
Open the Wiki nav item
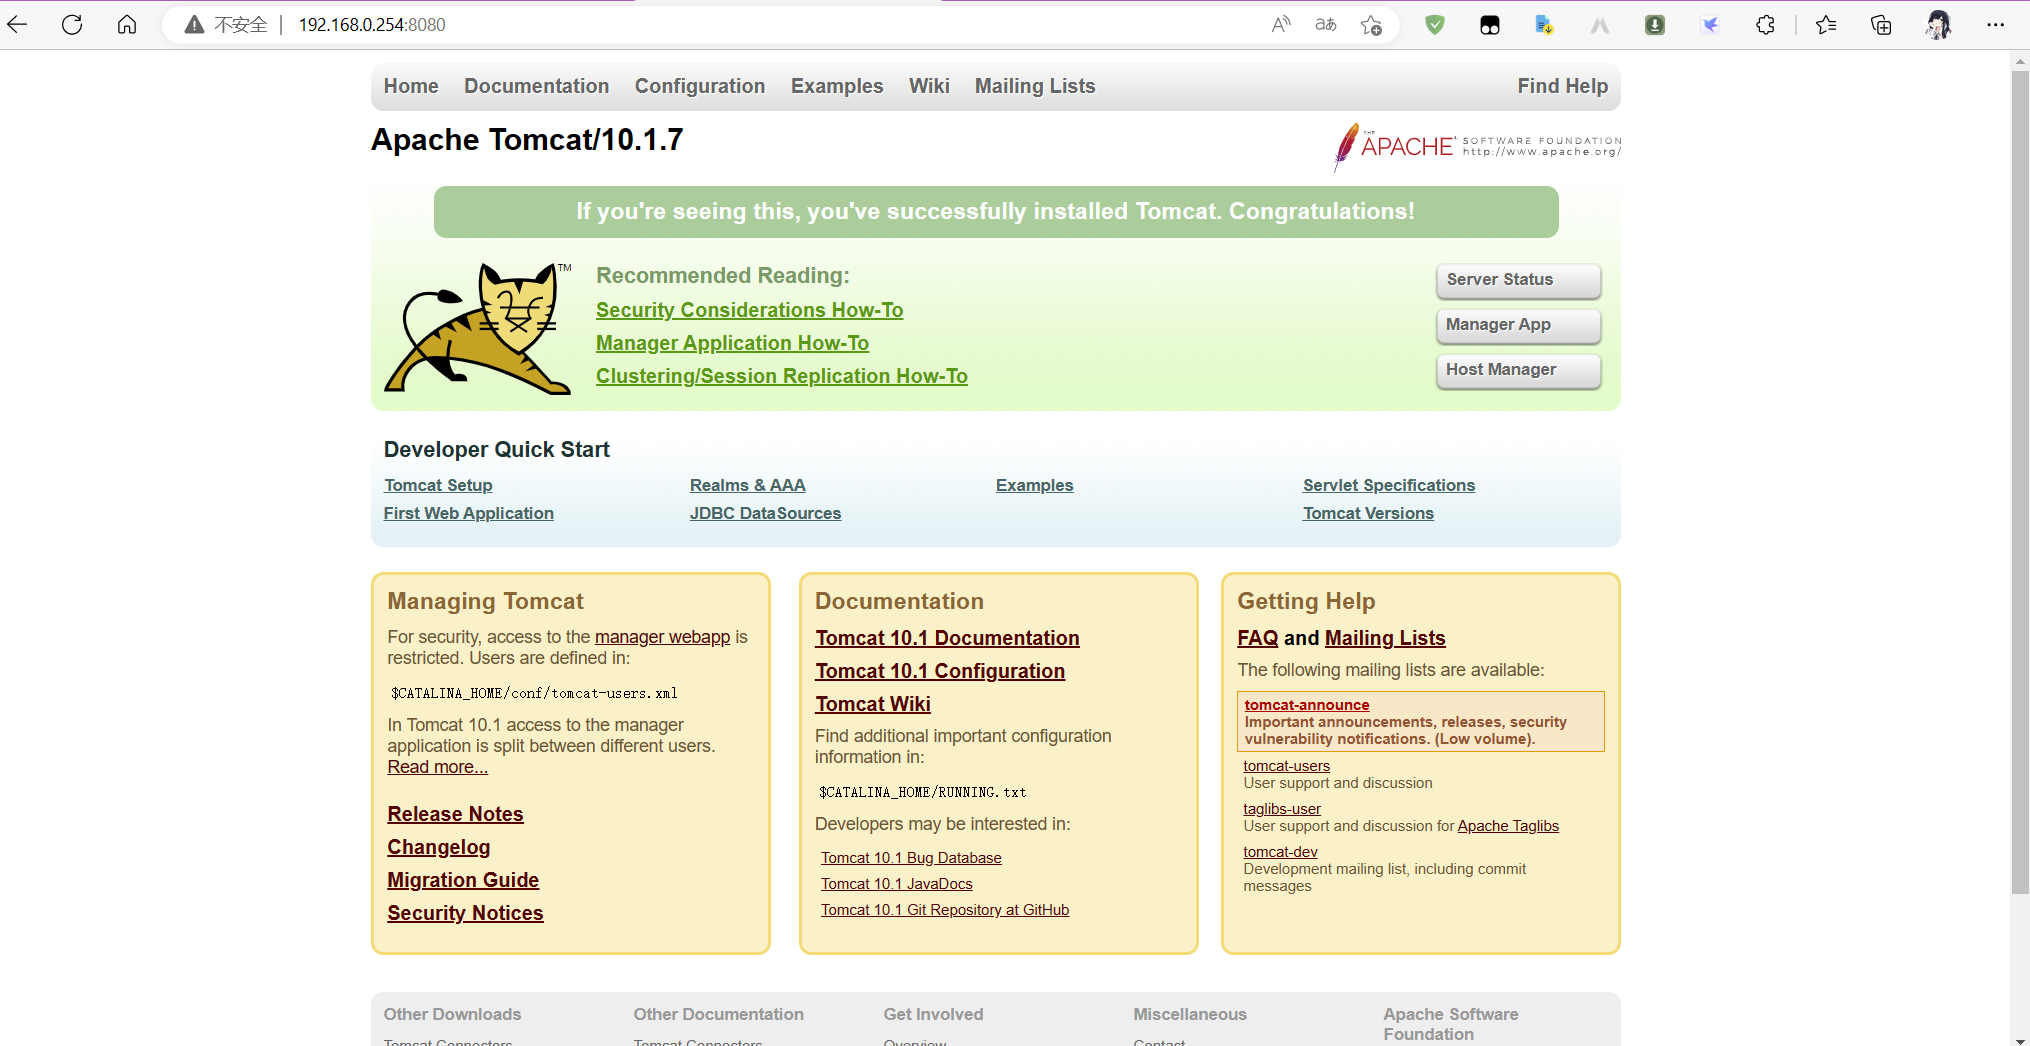click(x=929, y=86)
